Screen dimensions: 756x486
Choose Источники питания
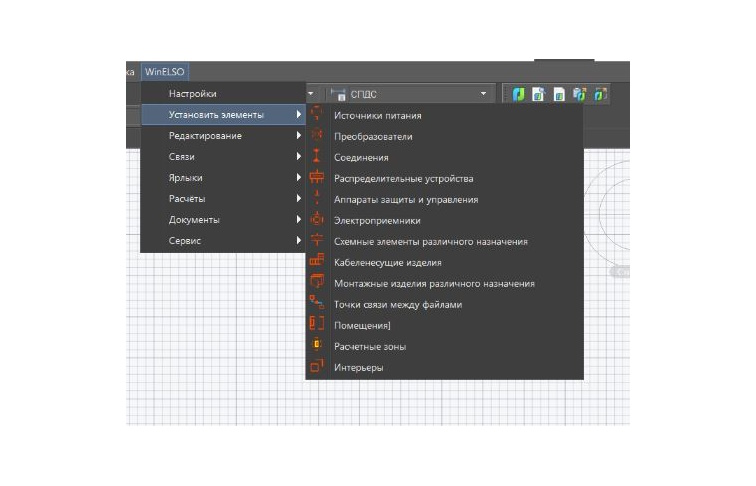445,116
